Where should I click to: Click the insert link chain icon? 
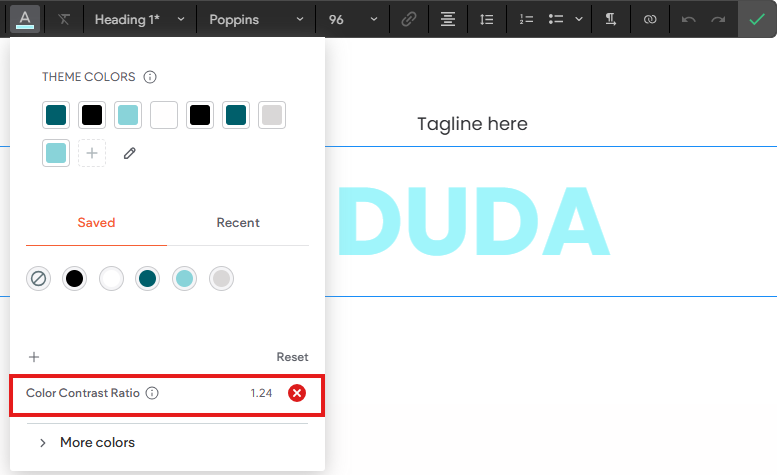pos(409,19)
